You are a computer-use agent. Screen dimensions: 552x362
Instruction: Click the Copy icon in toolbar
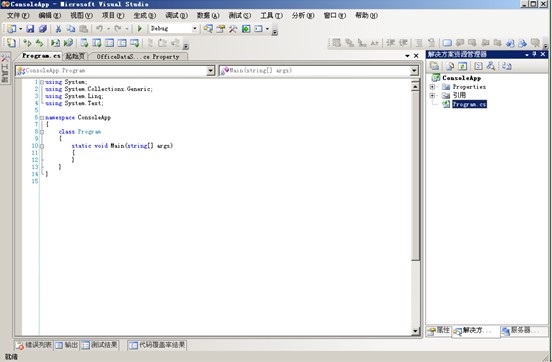point(71,29)
